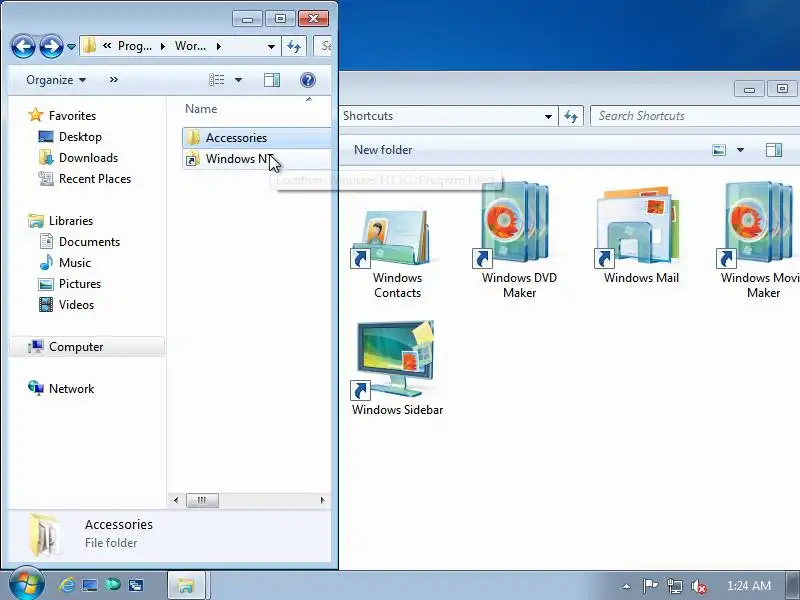Go forward with the blue Forward arrow
Viewport: 800px width, 600px height.
52,47
